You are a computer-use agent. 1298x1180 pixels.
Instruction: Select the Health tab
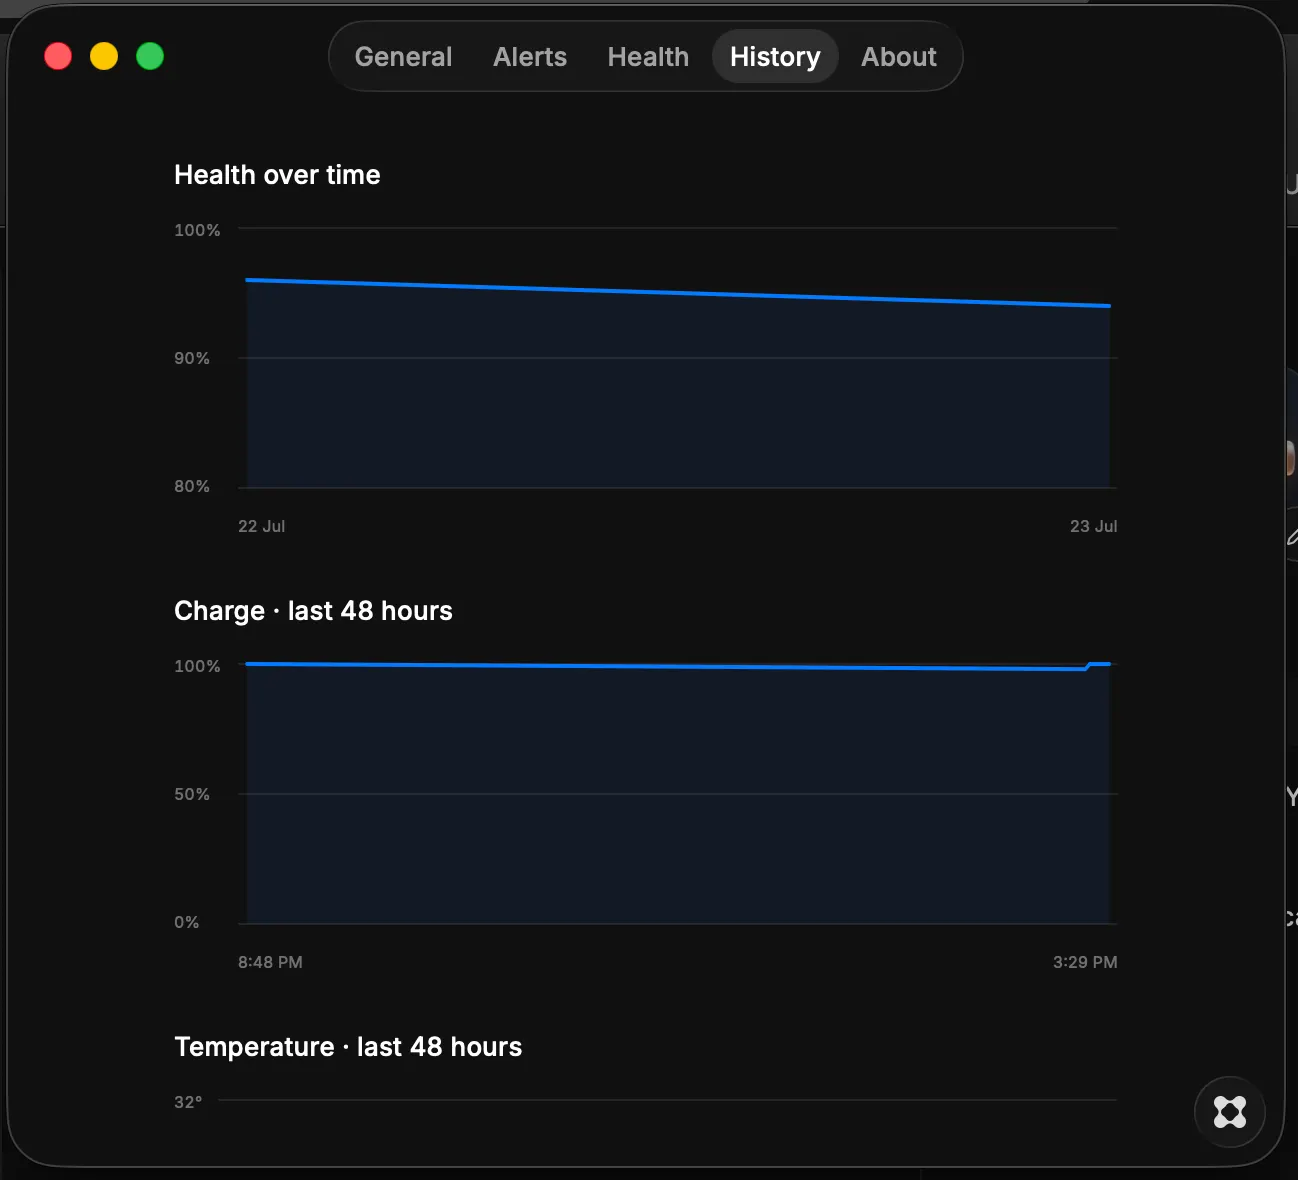point(648,57)
